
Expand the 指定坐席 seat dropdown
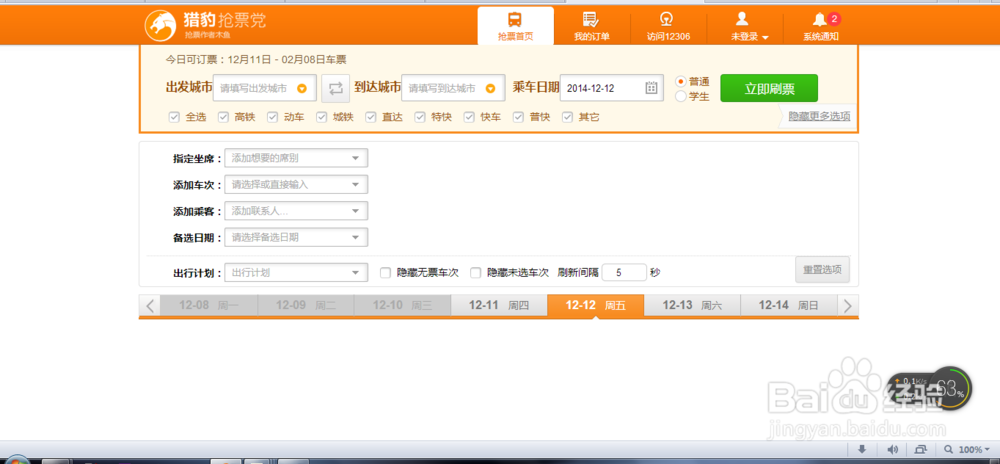(x=296, y=158)
